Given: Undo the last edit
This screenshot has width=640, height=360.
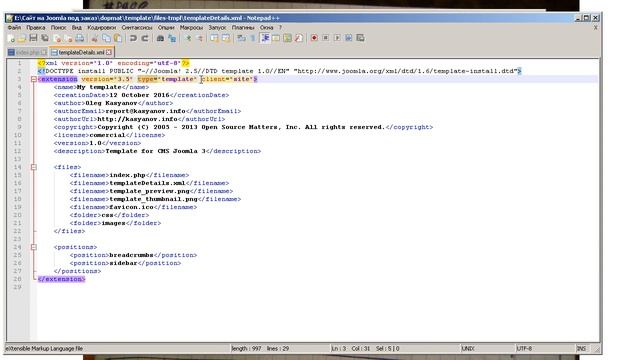Looking at the screenshot, I should tap(133, 38).
